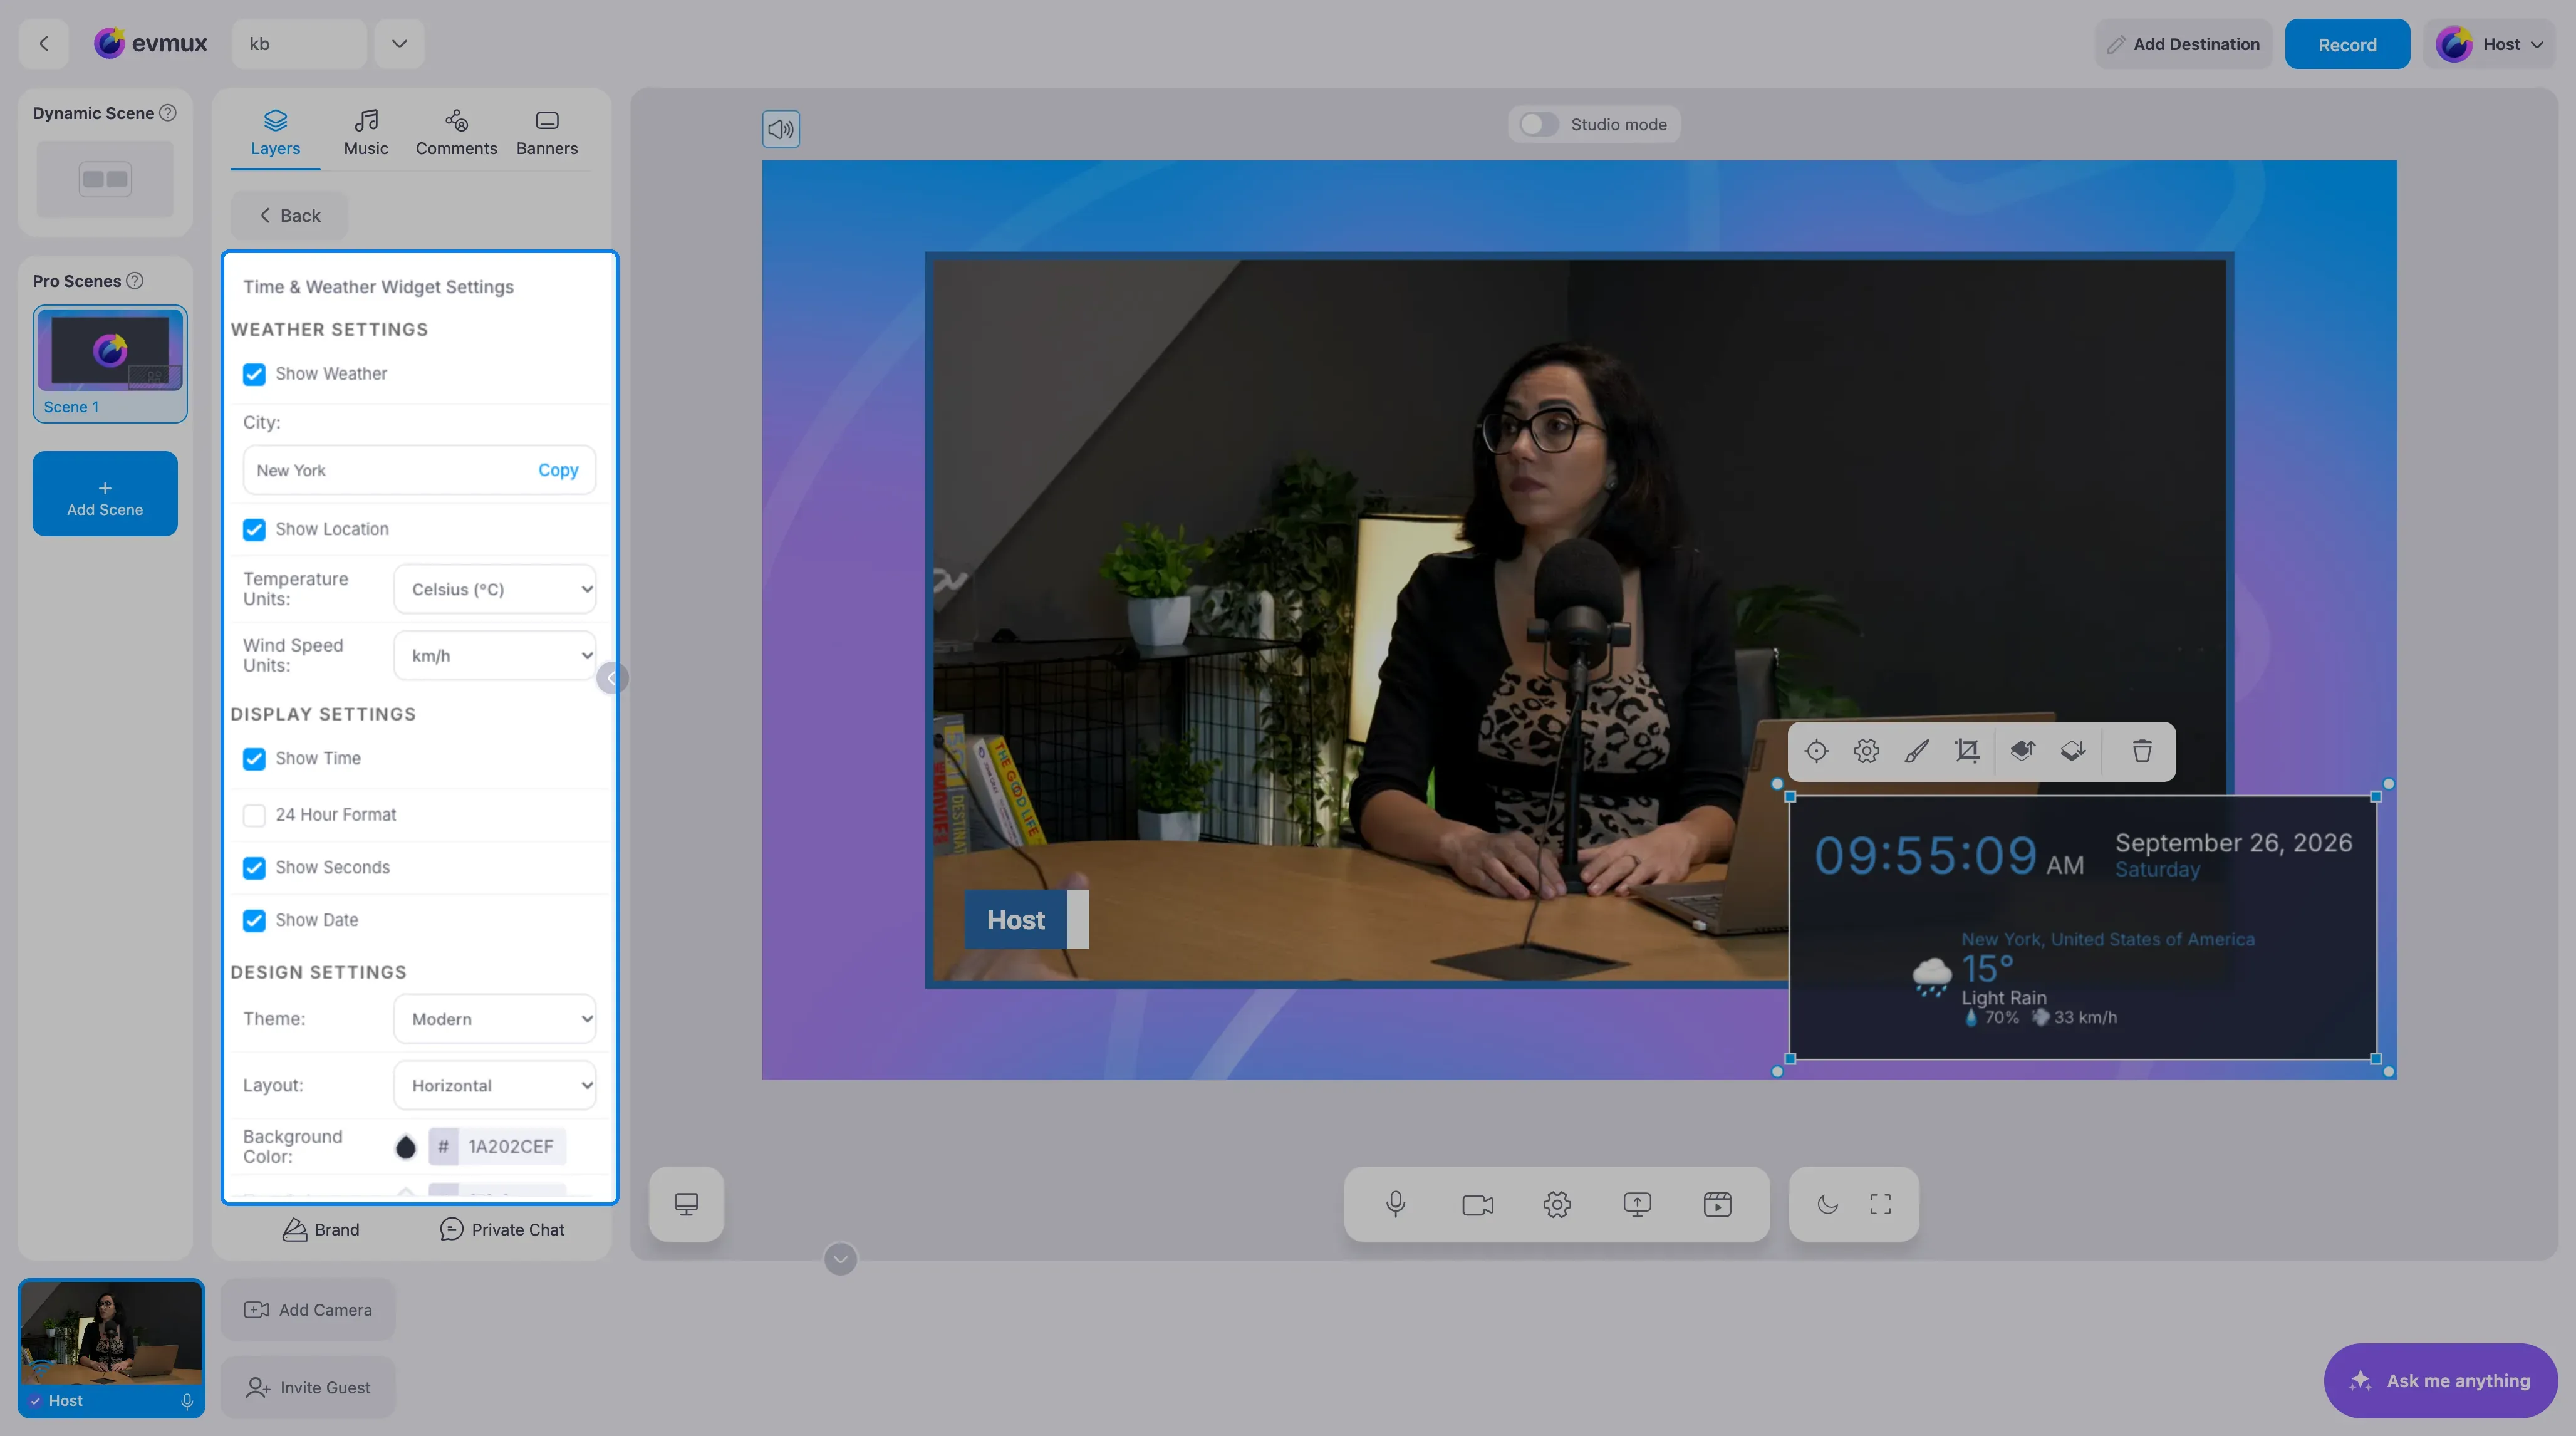Screen dimensions: 2576x1436
Task: Click the Back button in layers panel
Action: [289, 215]
